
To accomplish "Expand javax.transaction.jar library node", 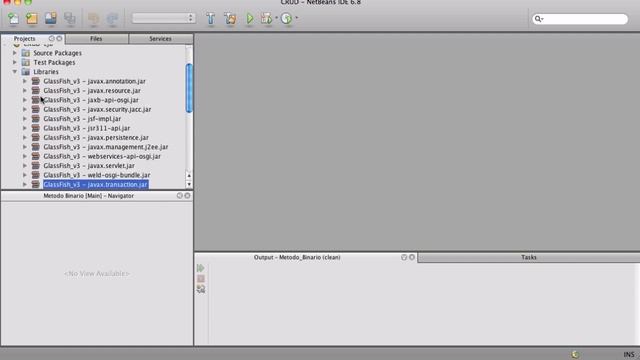I will [24, 184].
